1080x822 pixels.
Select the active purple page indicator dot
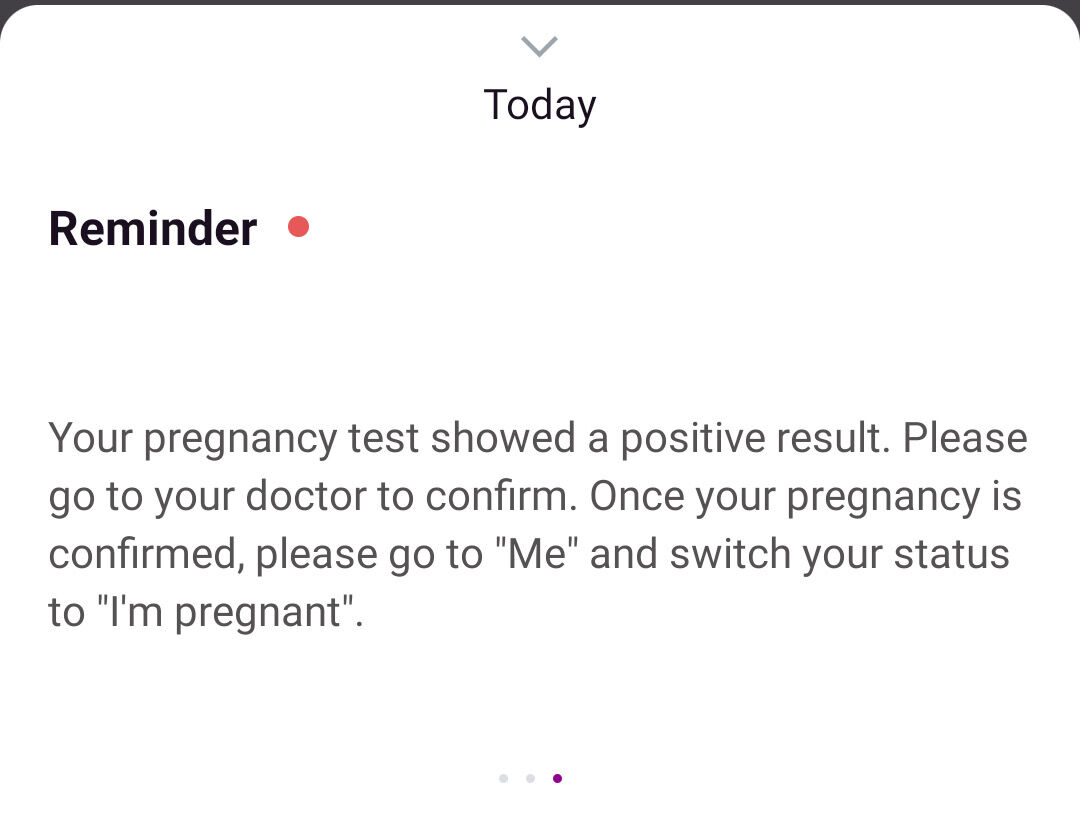click(x=557, y=778)
